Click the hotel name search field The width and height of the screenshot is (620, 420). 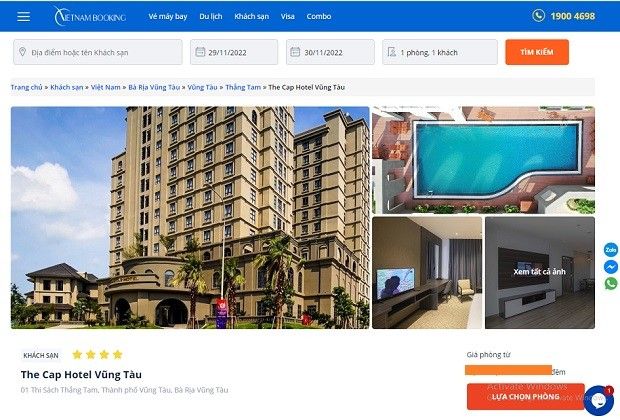(98, 52)
